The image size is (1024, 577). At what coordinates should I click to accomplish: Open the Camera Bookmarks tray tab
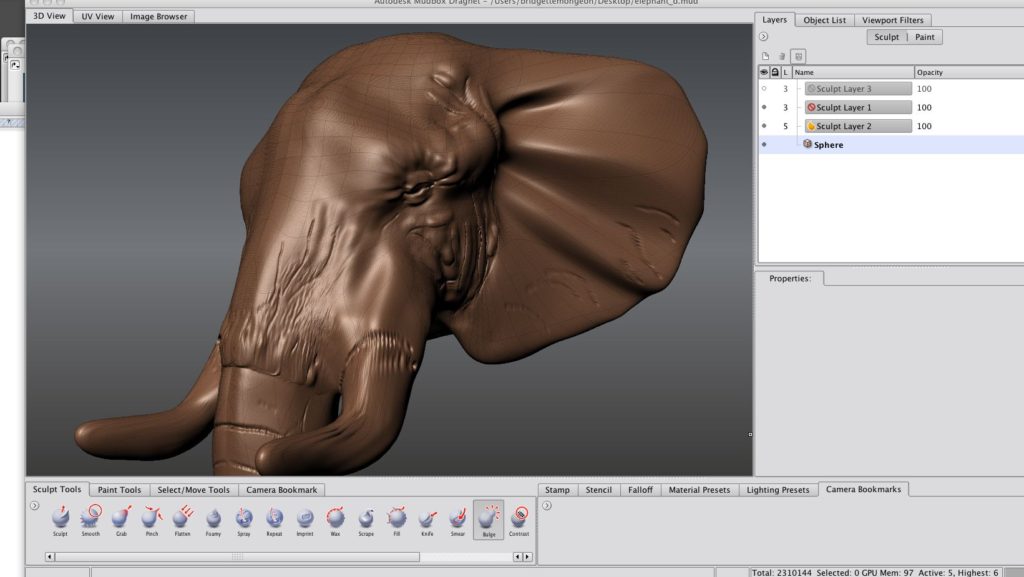tap(863, 489)
